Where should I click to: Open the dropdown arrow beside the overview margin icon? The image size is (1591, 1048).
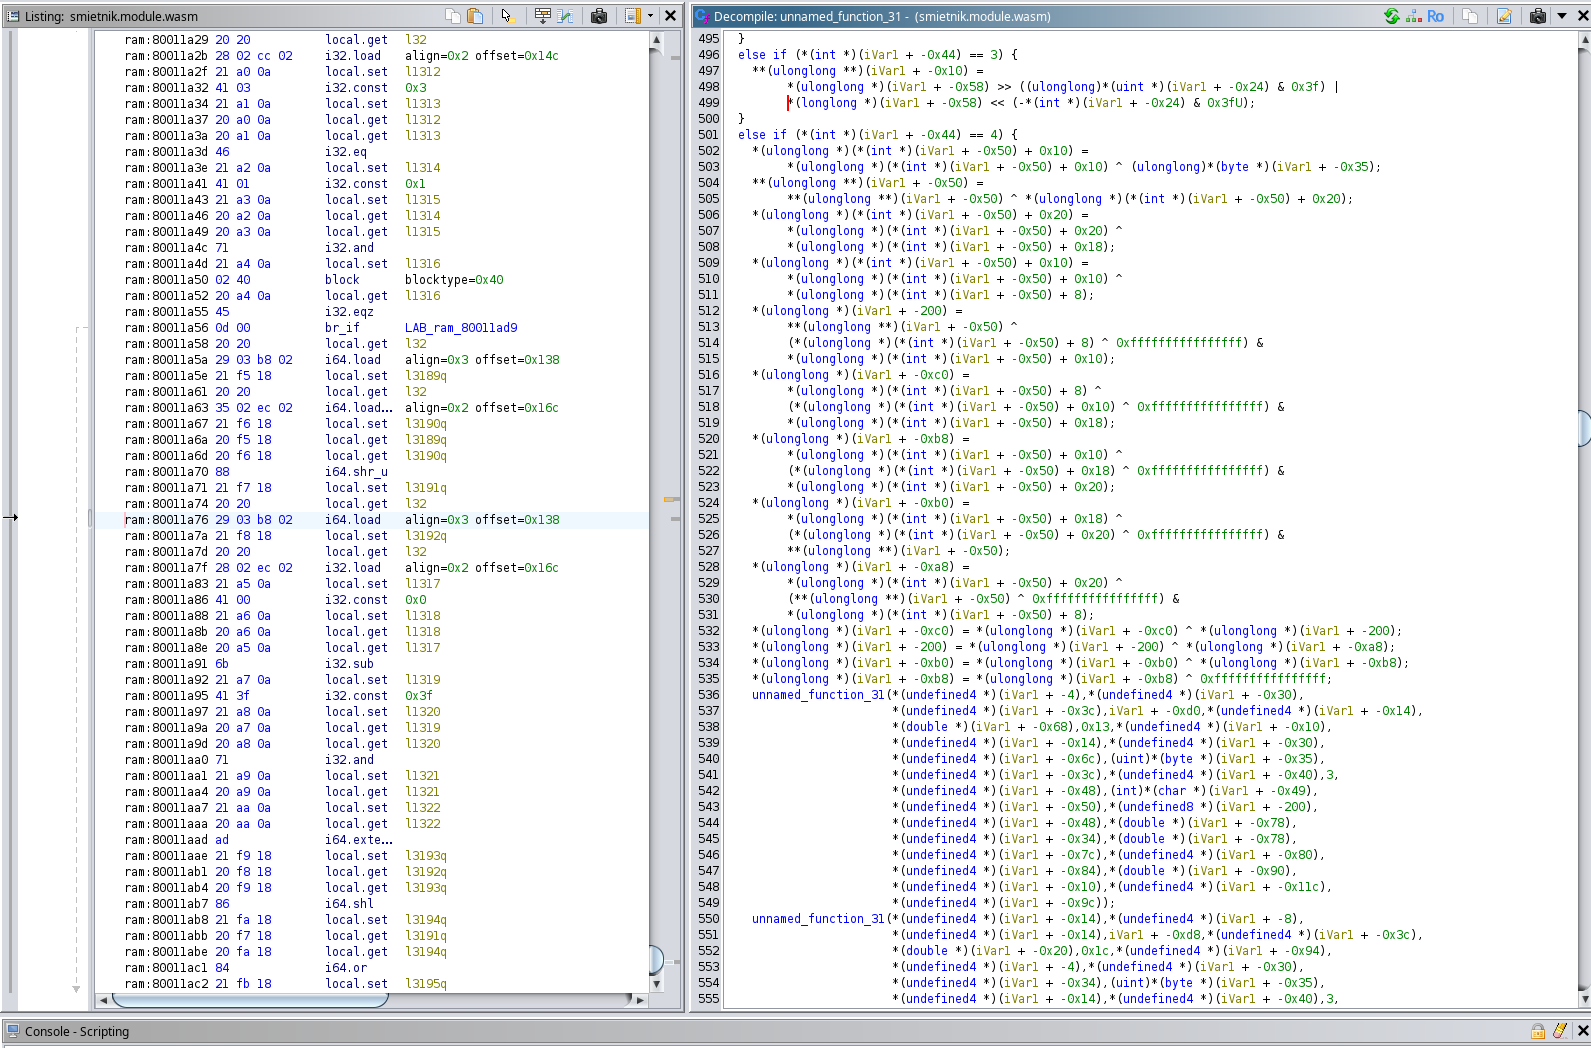pyautogui.click(x=650, y=16)
